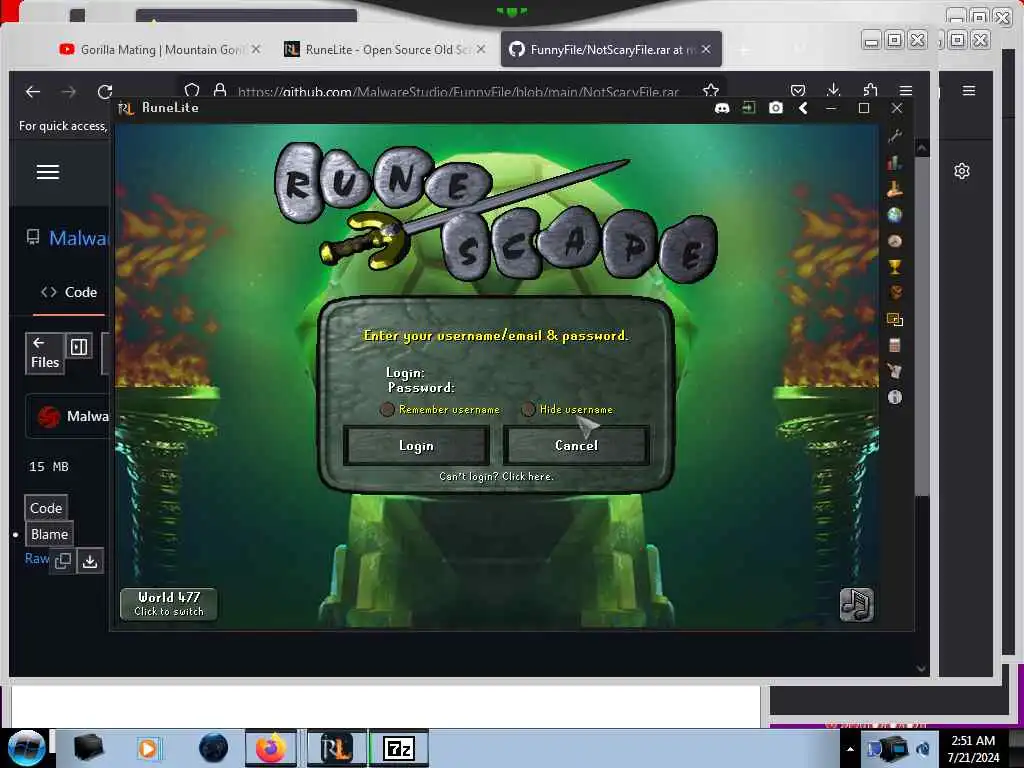Viewport: 1024px width, 768px height.
Task: Click the Firefox address bar URL
Action: coord(457,92)
